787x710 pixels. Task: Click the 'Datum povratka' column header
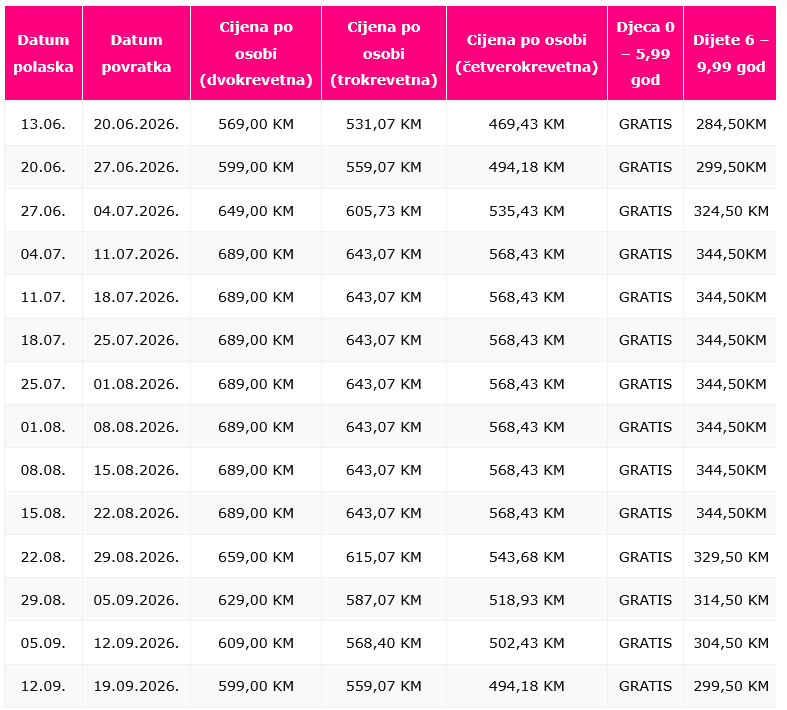136,53
